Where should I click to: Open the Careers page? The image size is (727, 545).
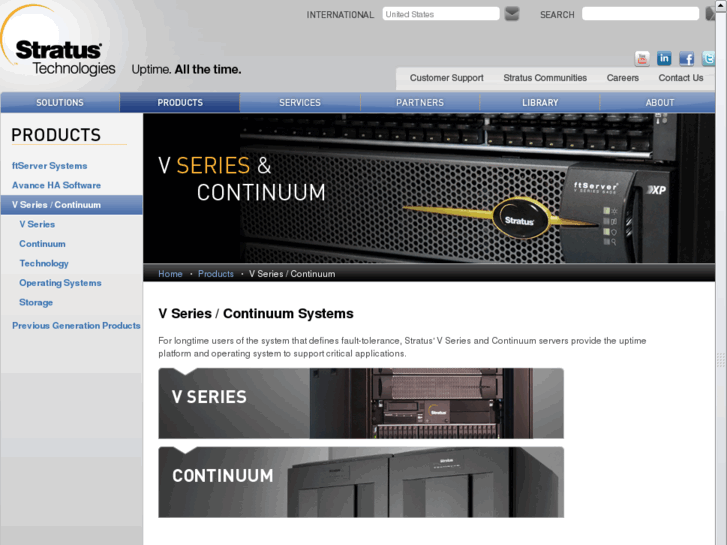[623, 78]
